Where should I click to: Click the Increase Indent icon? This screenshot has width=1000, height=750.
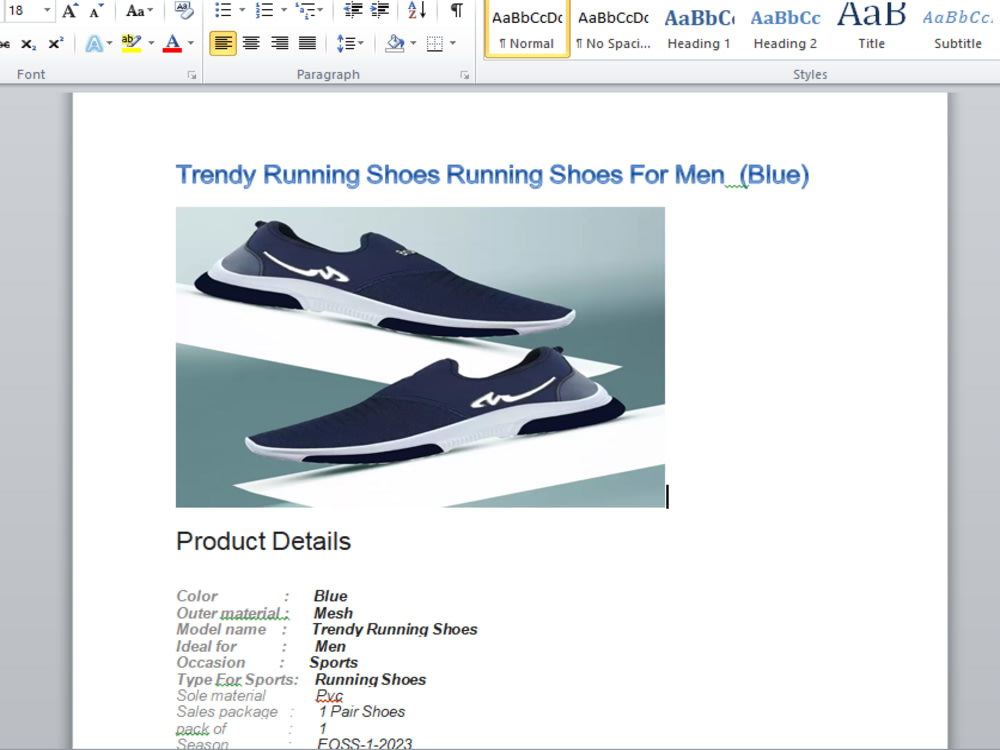[380, 10]
